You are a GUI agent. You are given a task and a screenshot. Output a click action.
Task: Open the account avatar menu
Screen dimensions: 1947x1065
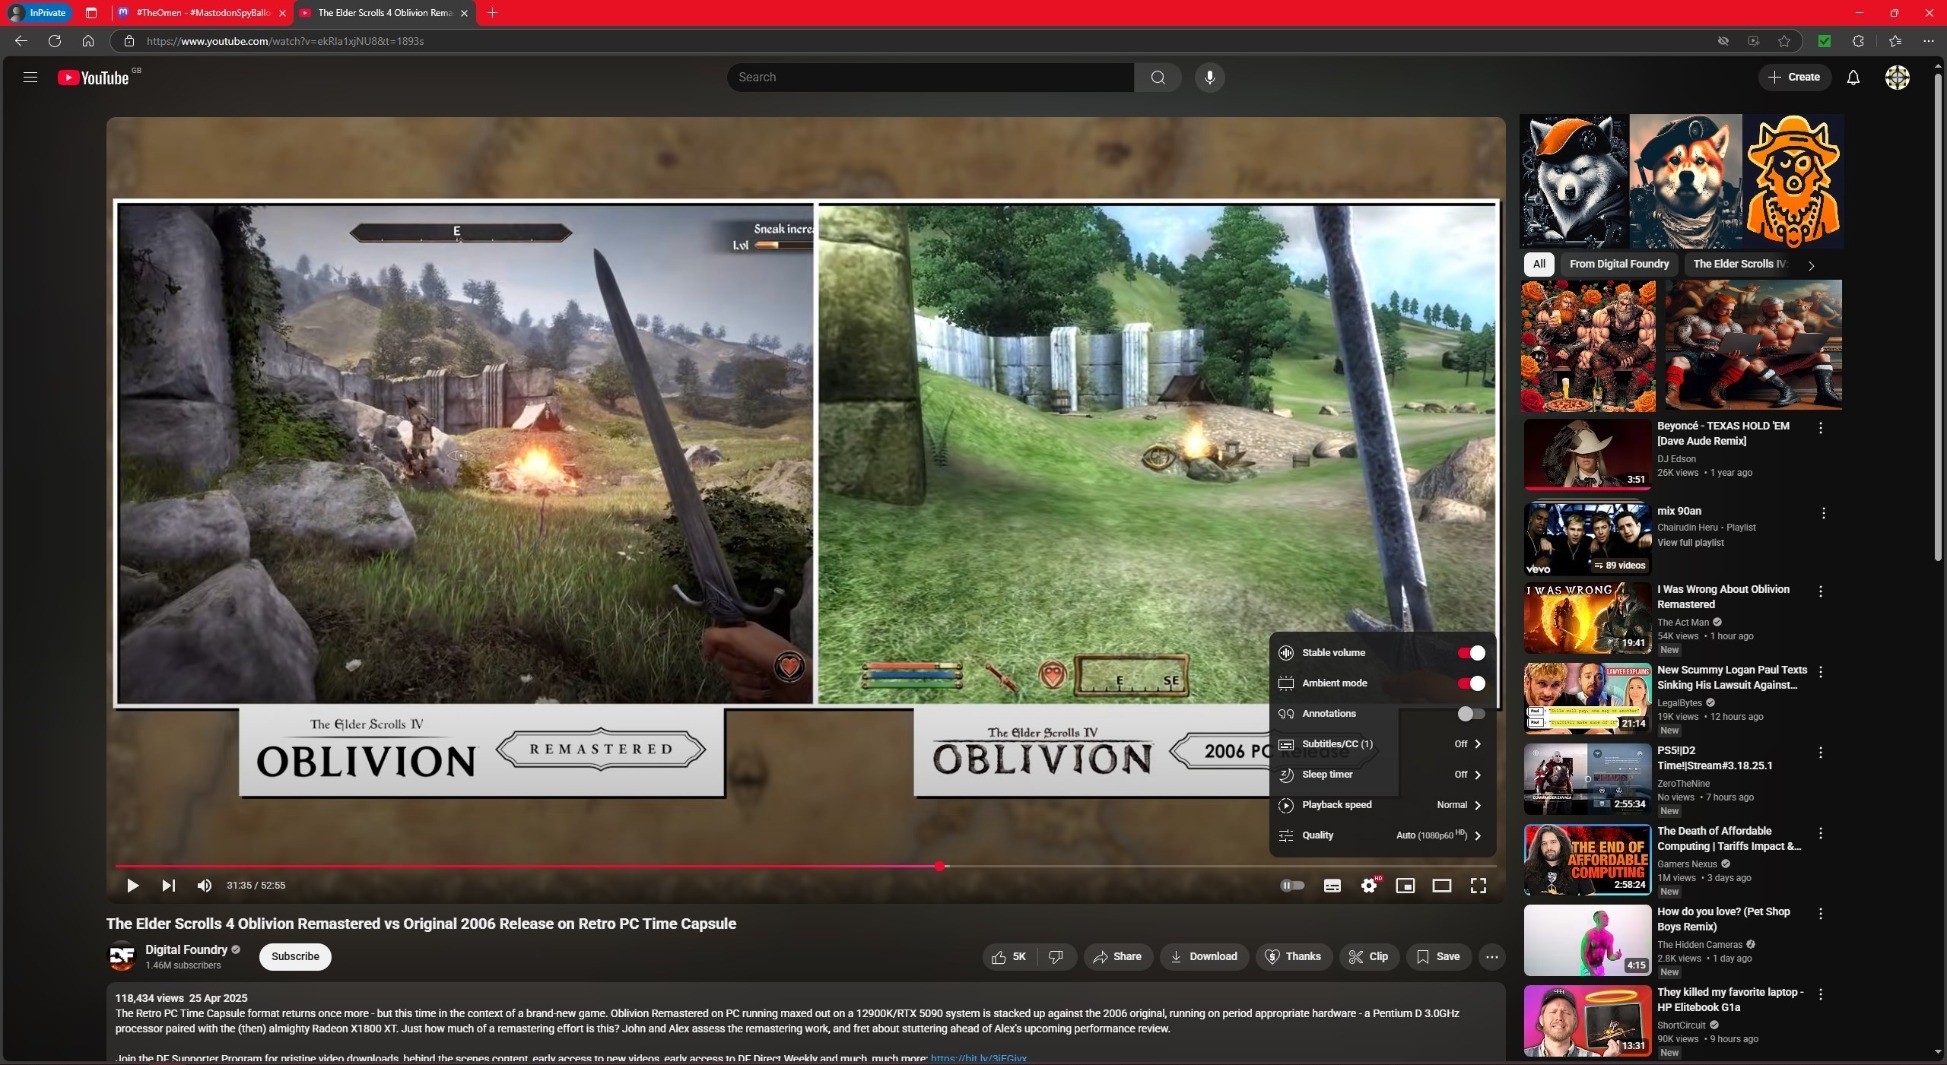[1897, 77]
